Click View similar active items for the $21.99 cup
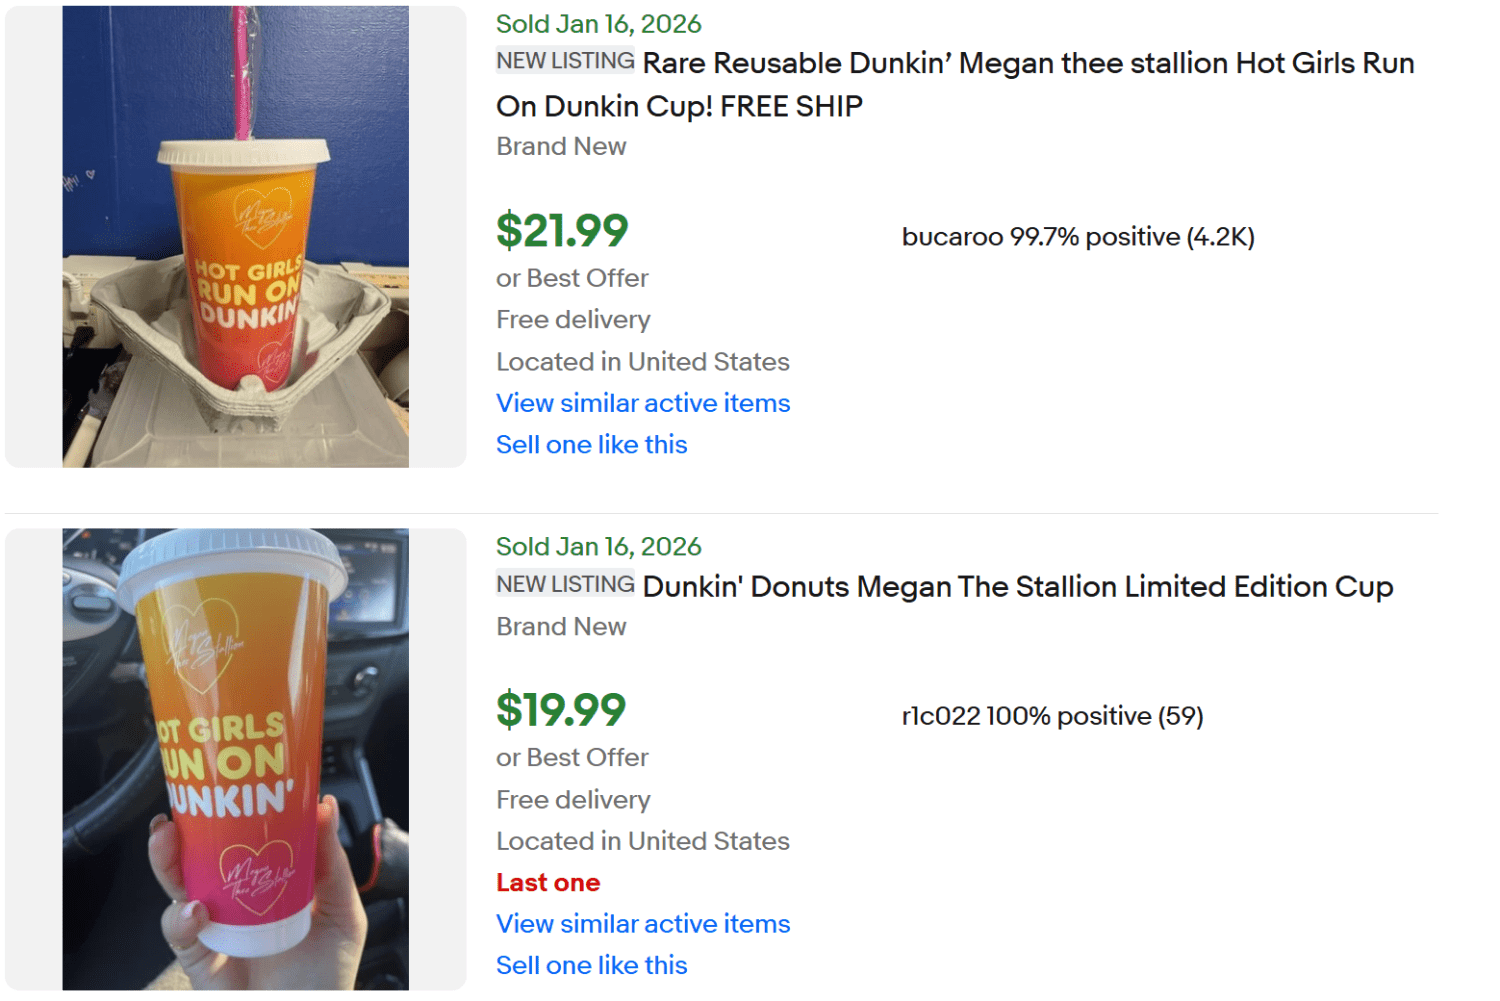 (x=642, y=403)
